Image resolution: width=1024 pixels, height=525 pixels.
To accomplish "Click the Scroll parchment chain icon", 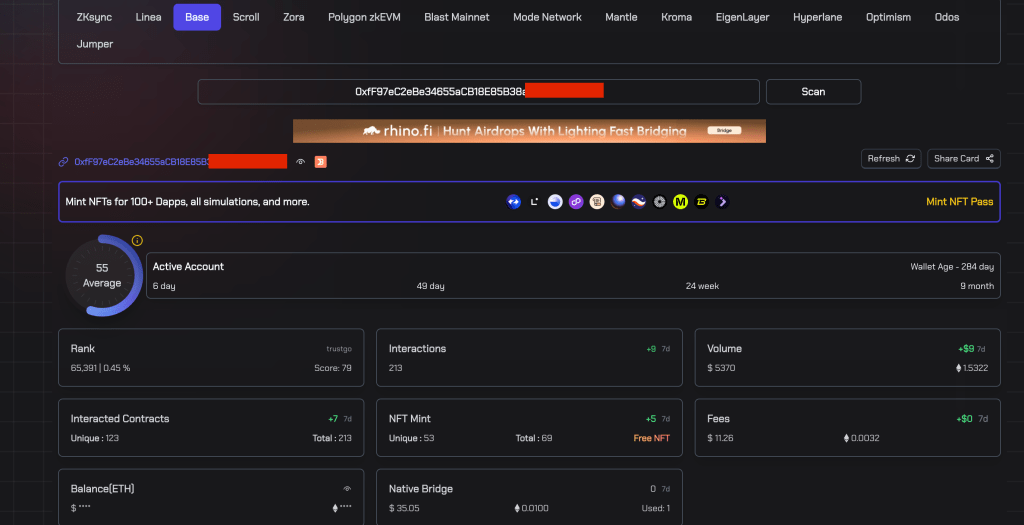I will tap(597, 202).
